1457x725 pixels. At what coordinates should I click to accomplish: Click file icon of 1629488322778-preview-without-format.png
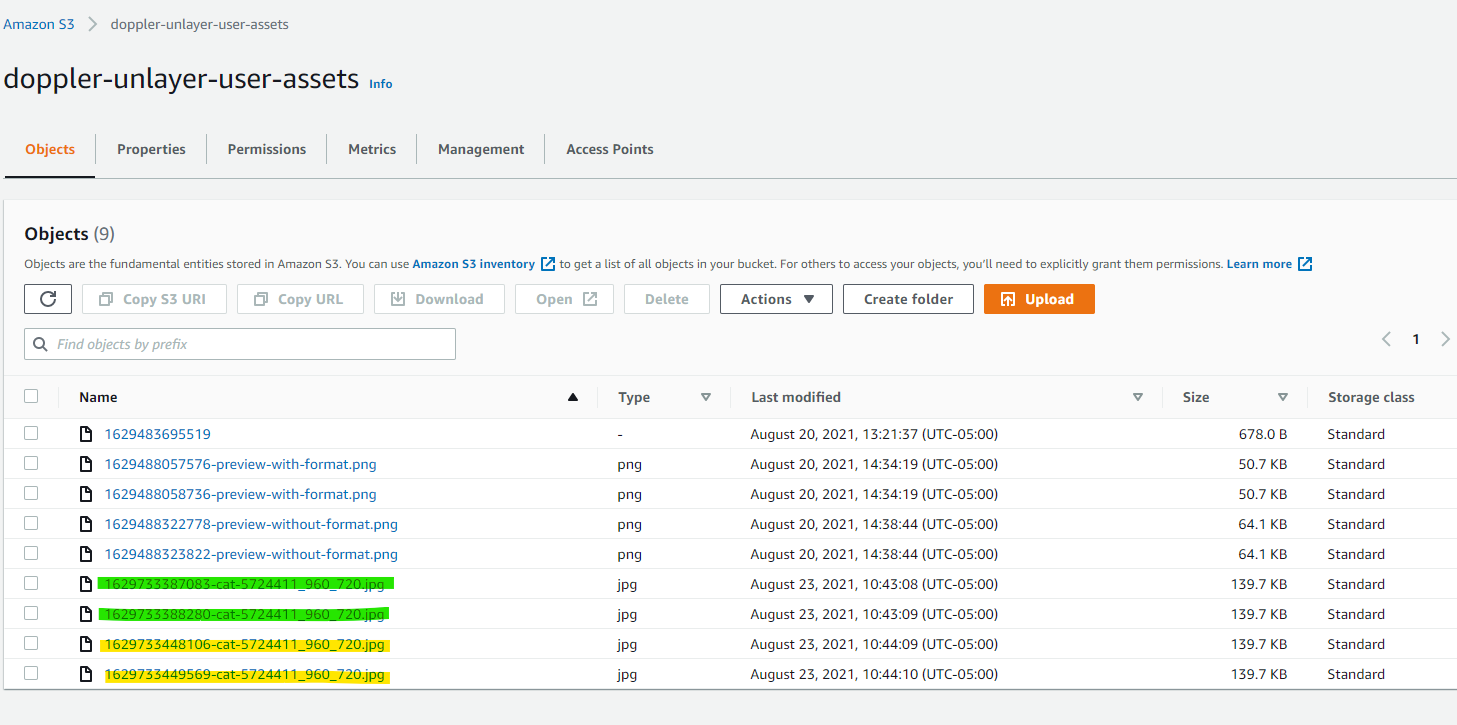pos(86,524)
